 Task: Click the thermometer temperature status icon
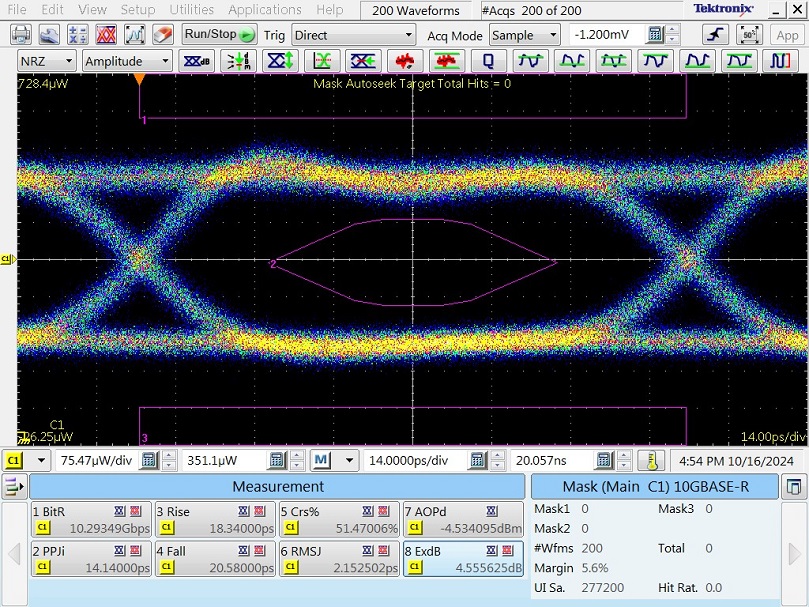point(651,460)
